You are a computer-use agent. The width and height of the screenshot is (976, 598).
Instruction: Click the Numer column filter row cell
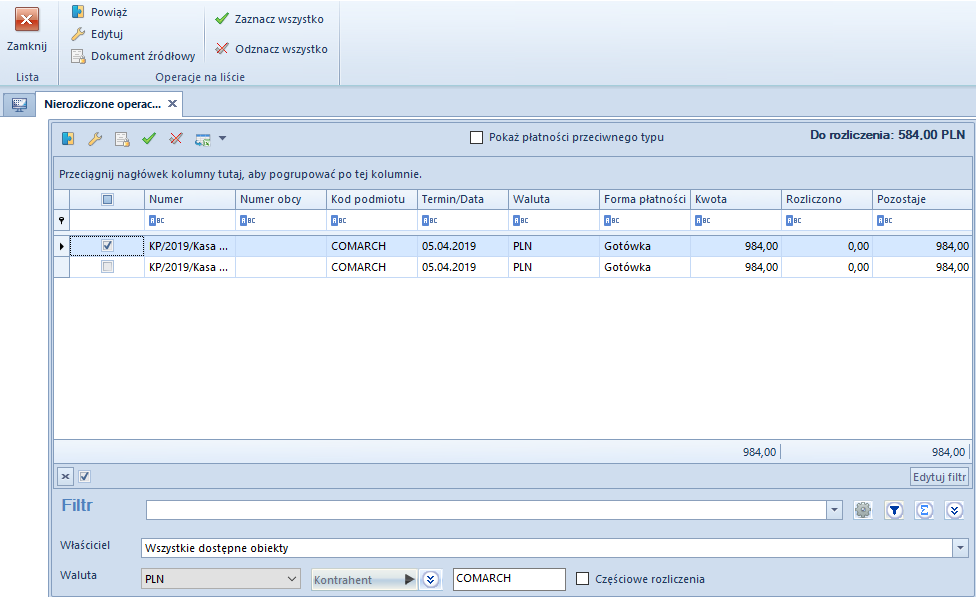coord(190,220)
